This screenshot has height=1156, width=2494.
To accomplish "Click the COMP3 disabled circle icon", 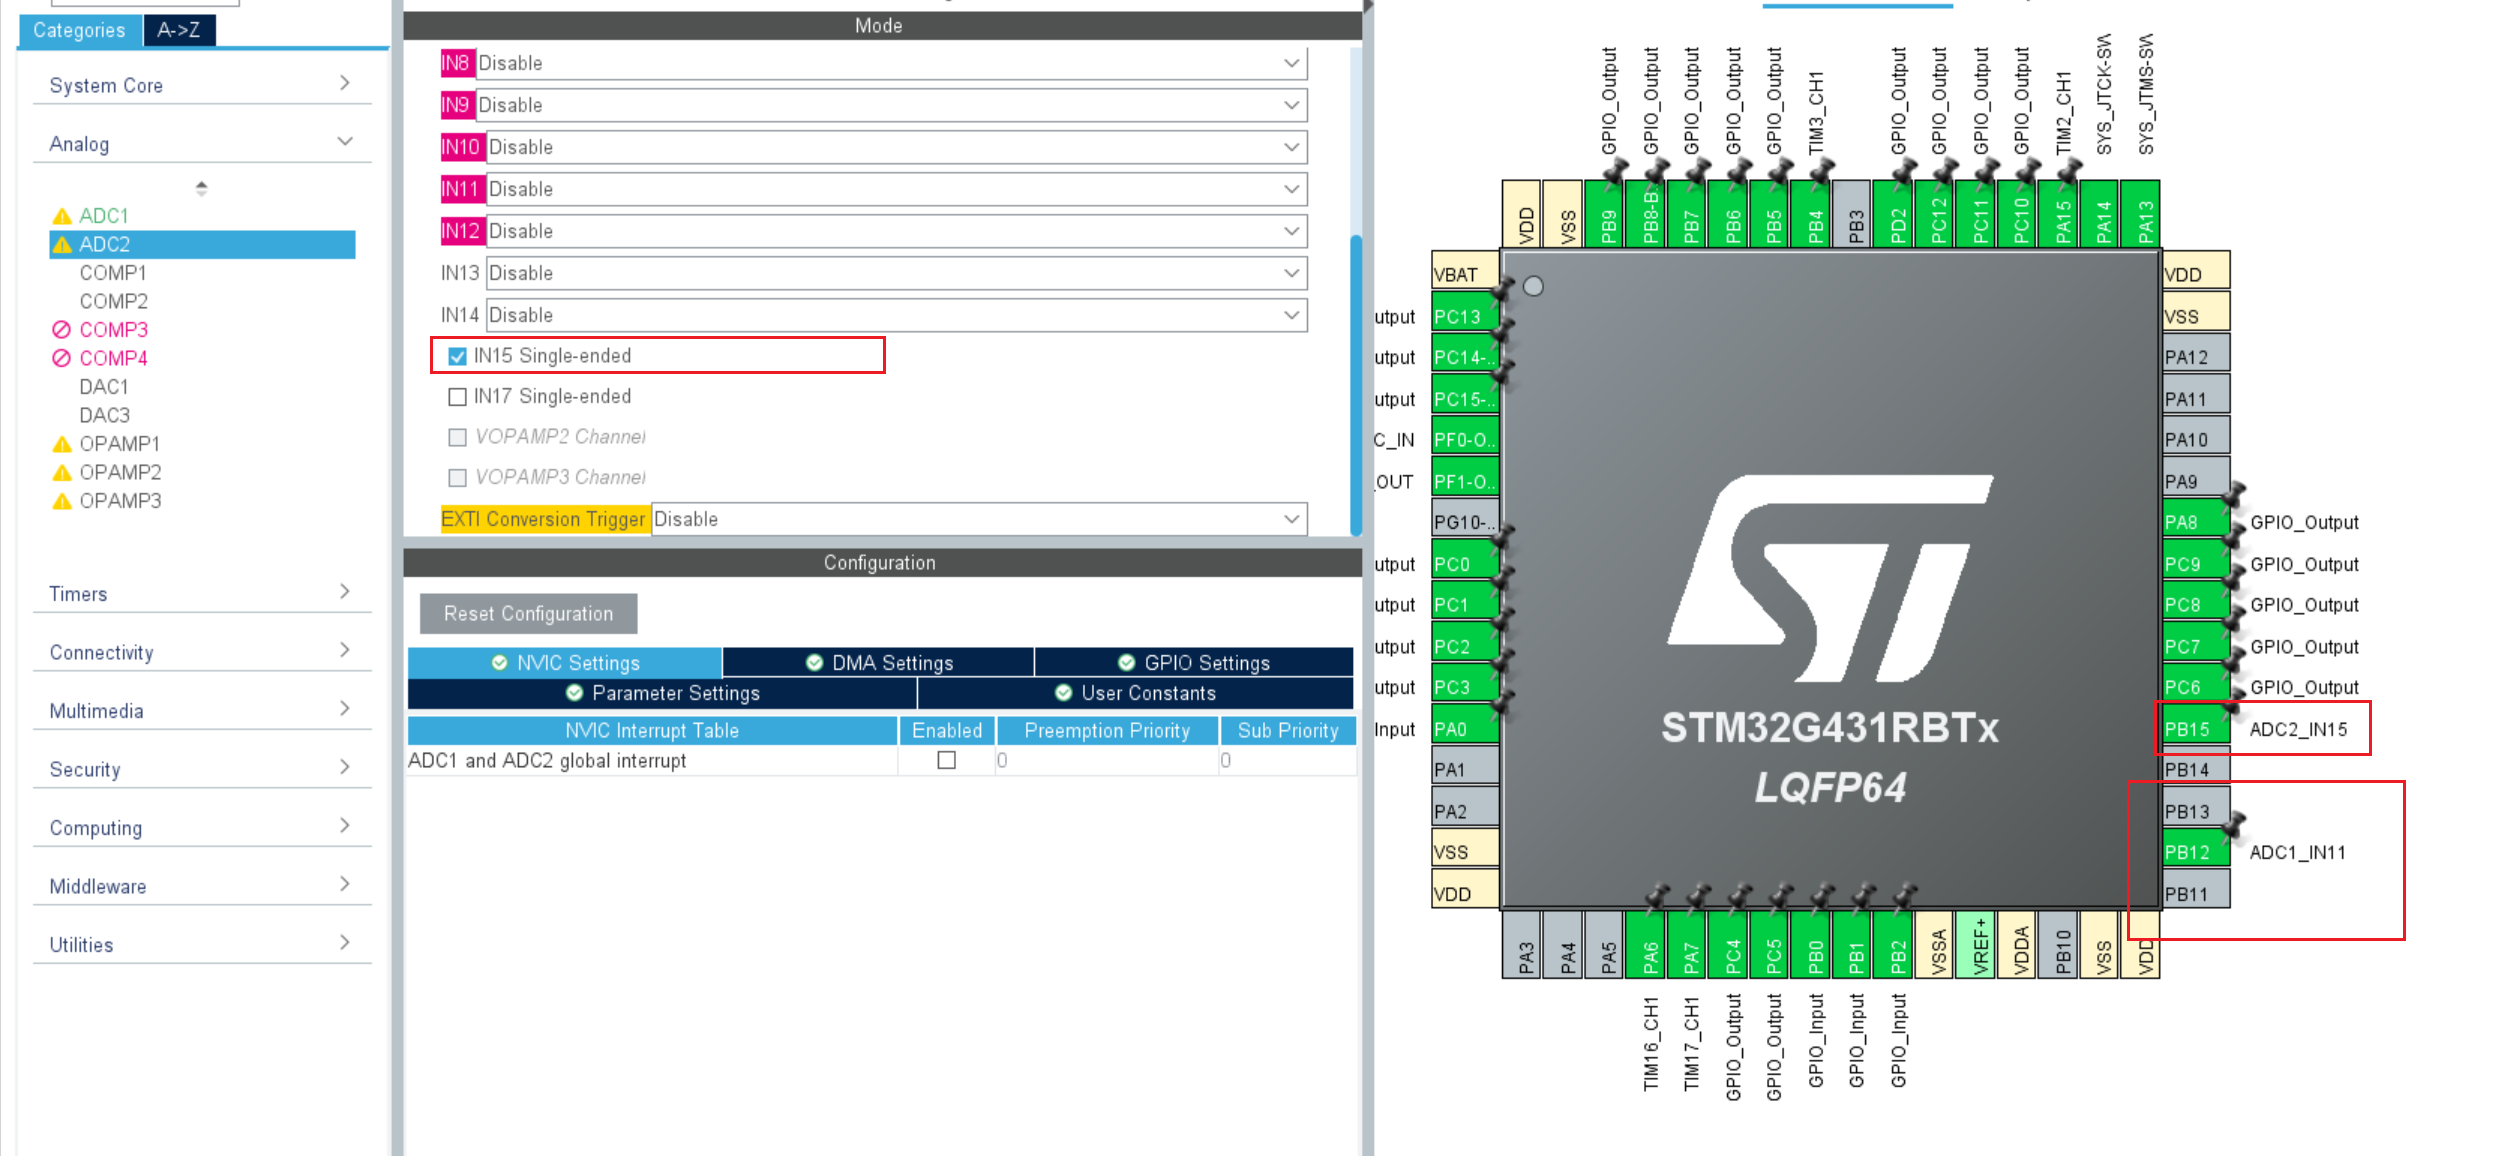I will pos(62,330).
